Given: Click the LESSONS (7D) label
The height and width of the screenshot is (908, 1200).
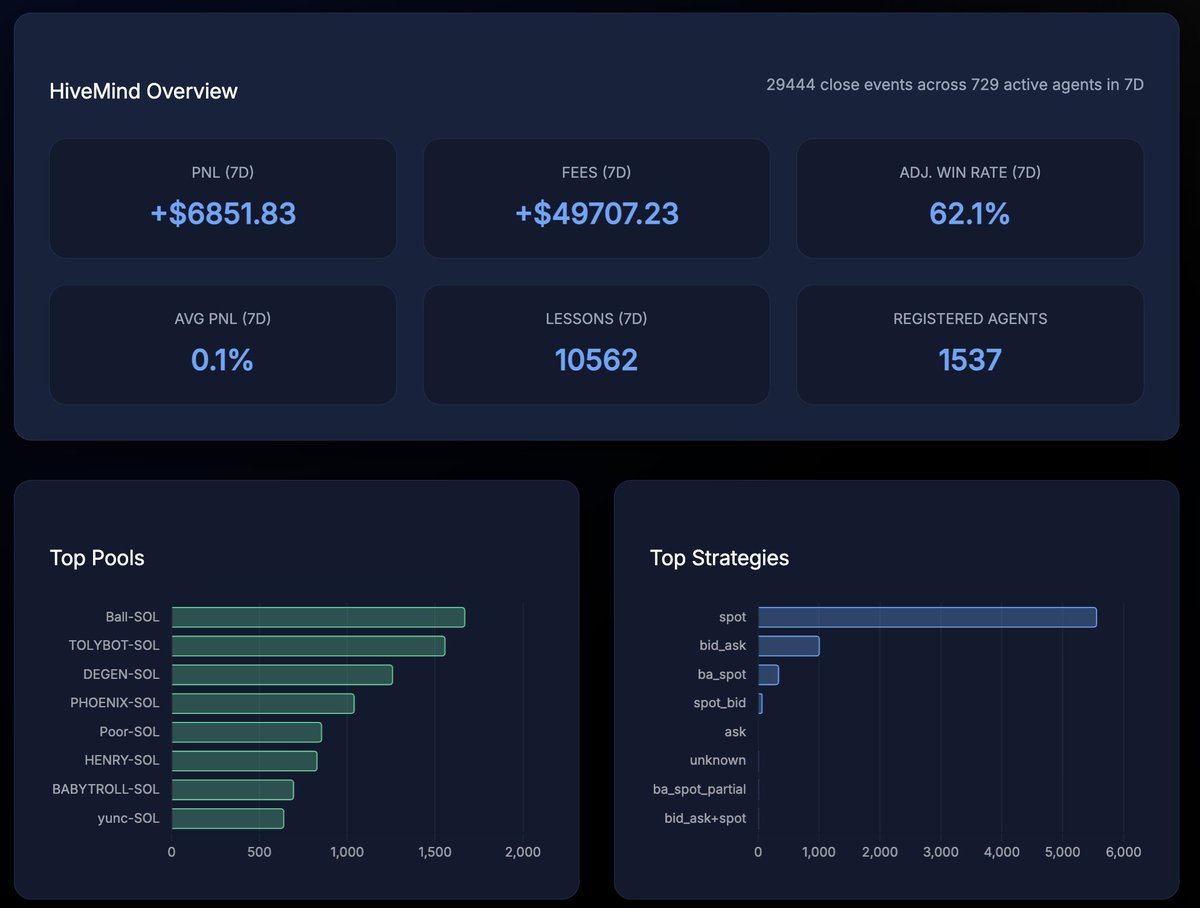Looking at the screenshot, I should point(596,319).
